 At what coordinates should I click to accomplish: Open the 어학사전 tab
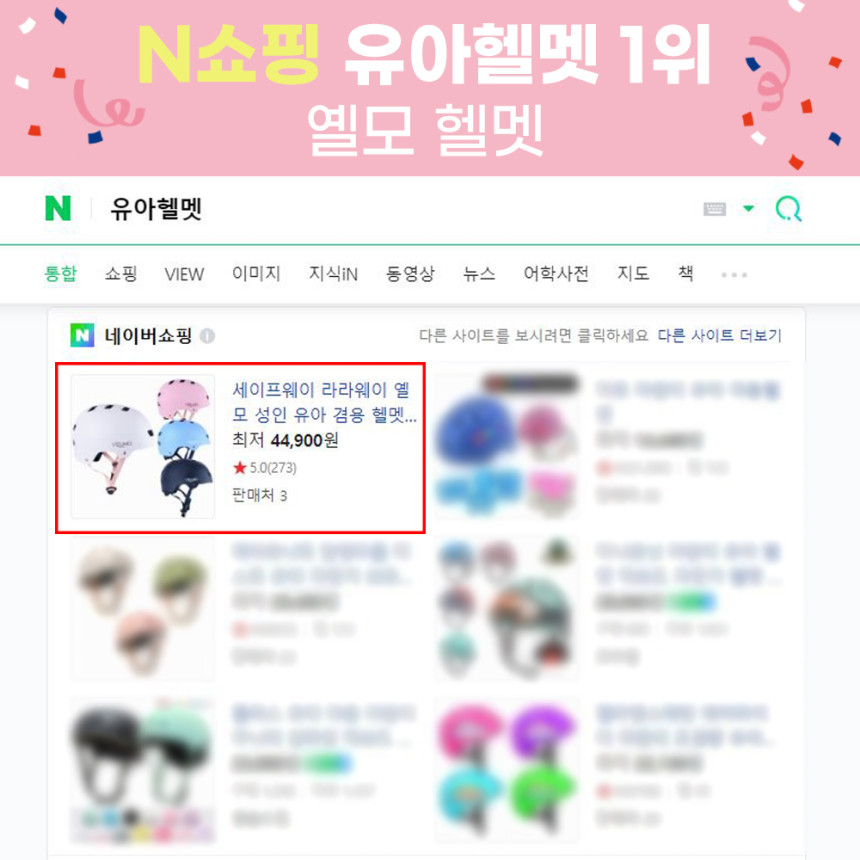(556, 273)
